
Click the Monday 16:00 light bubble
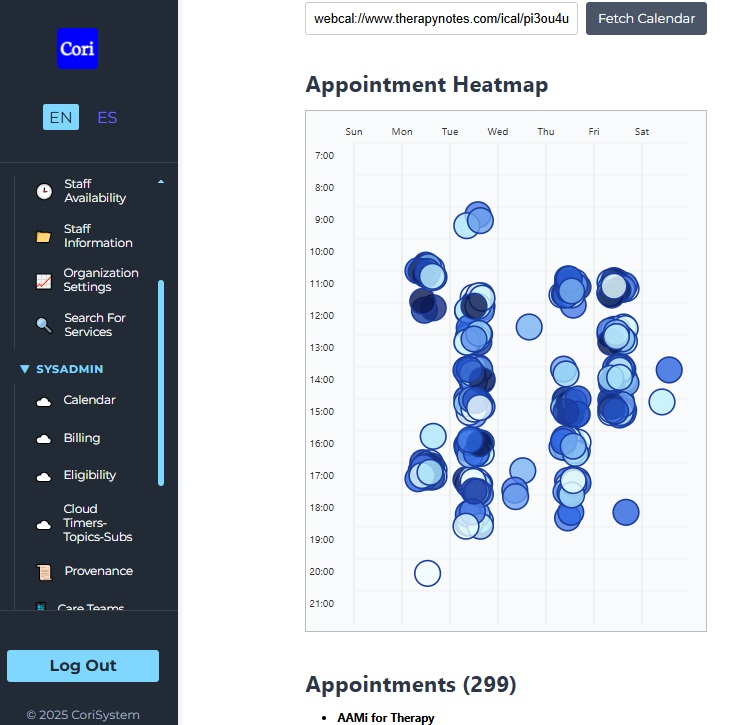tap(433, 437)
